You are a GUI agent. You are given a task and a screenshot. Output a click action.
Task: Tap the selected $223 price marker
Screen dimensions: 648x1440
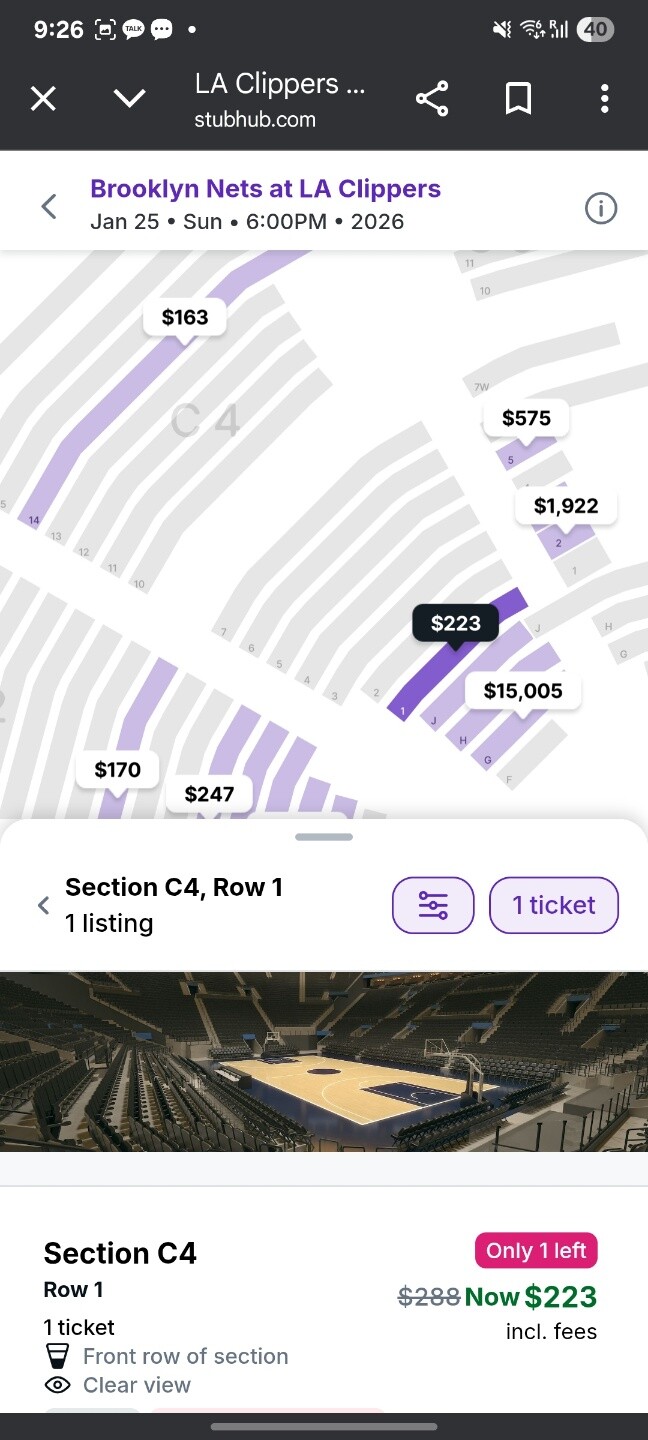coord(455,624)
